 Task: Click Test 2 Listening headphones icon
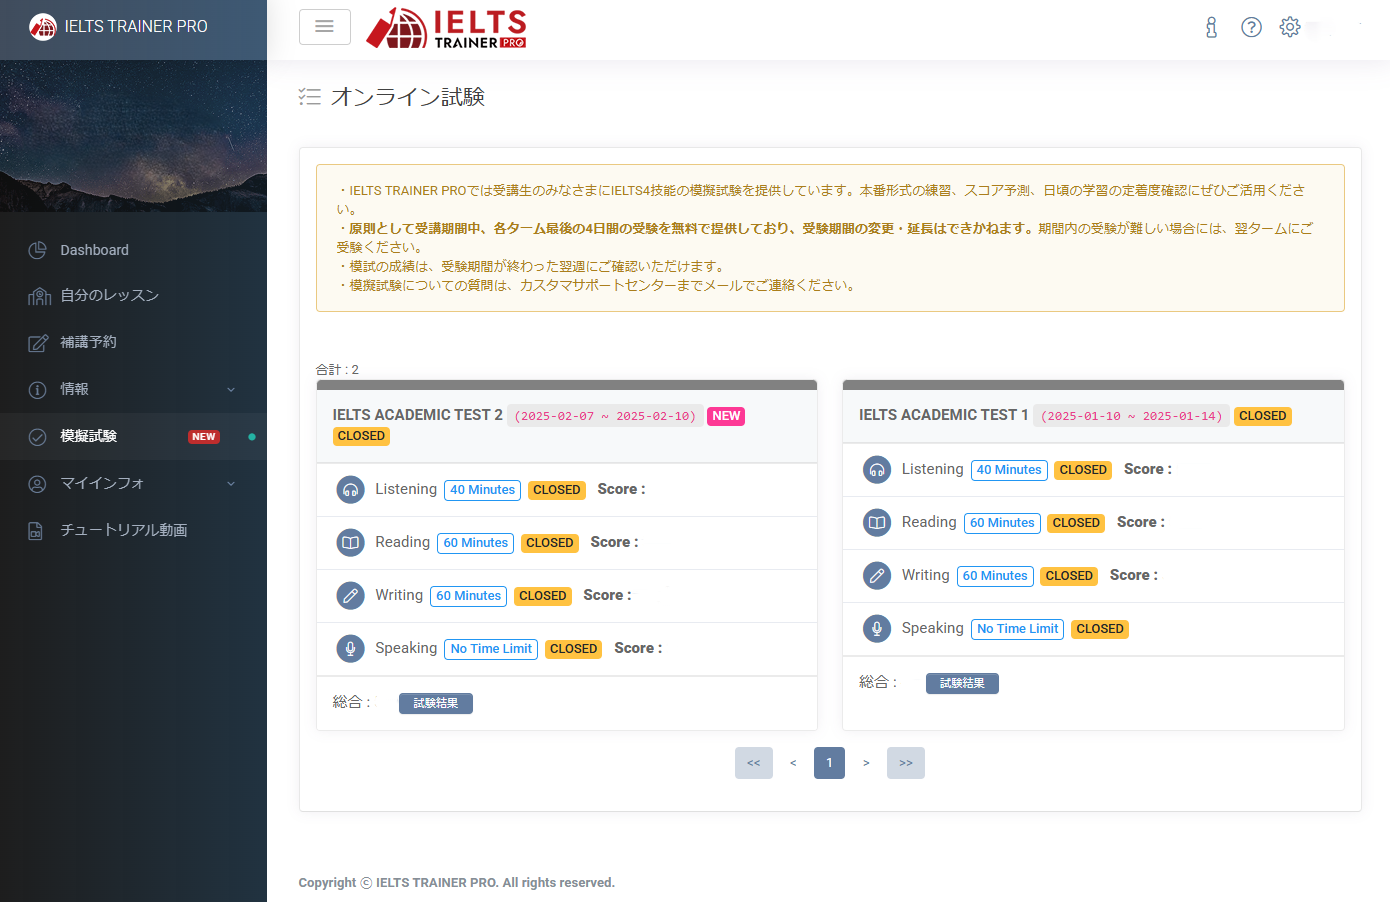click(350, 490)
